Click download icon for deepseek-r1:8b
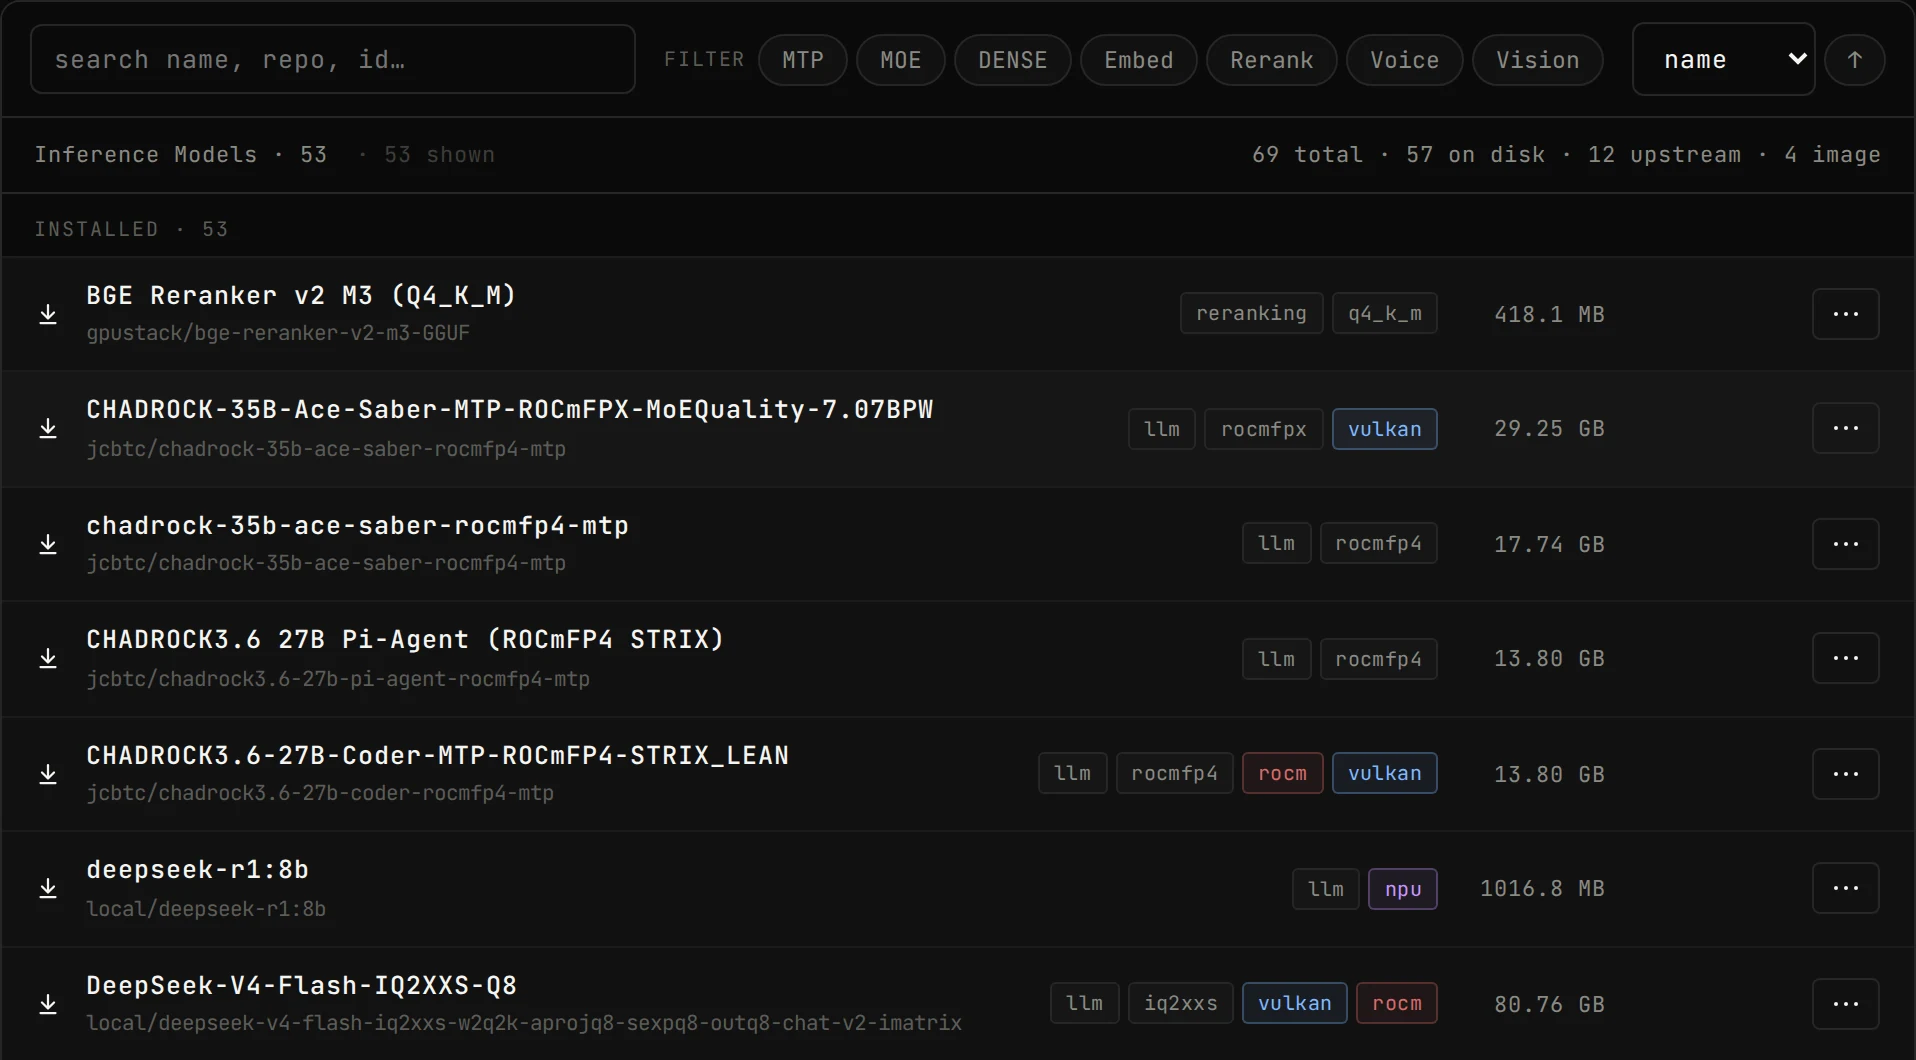This screenshot has width=1916, height=1060. tap(48, 888)
